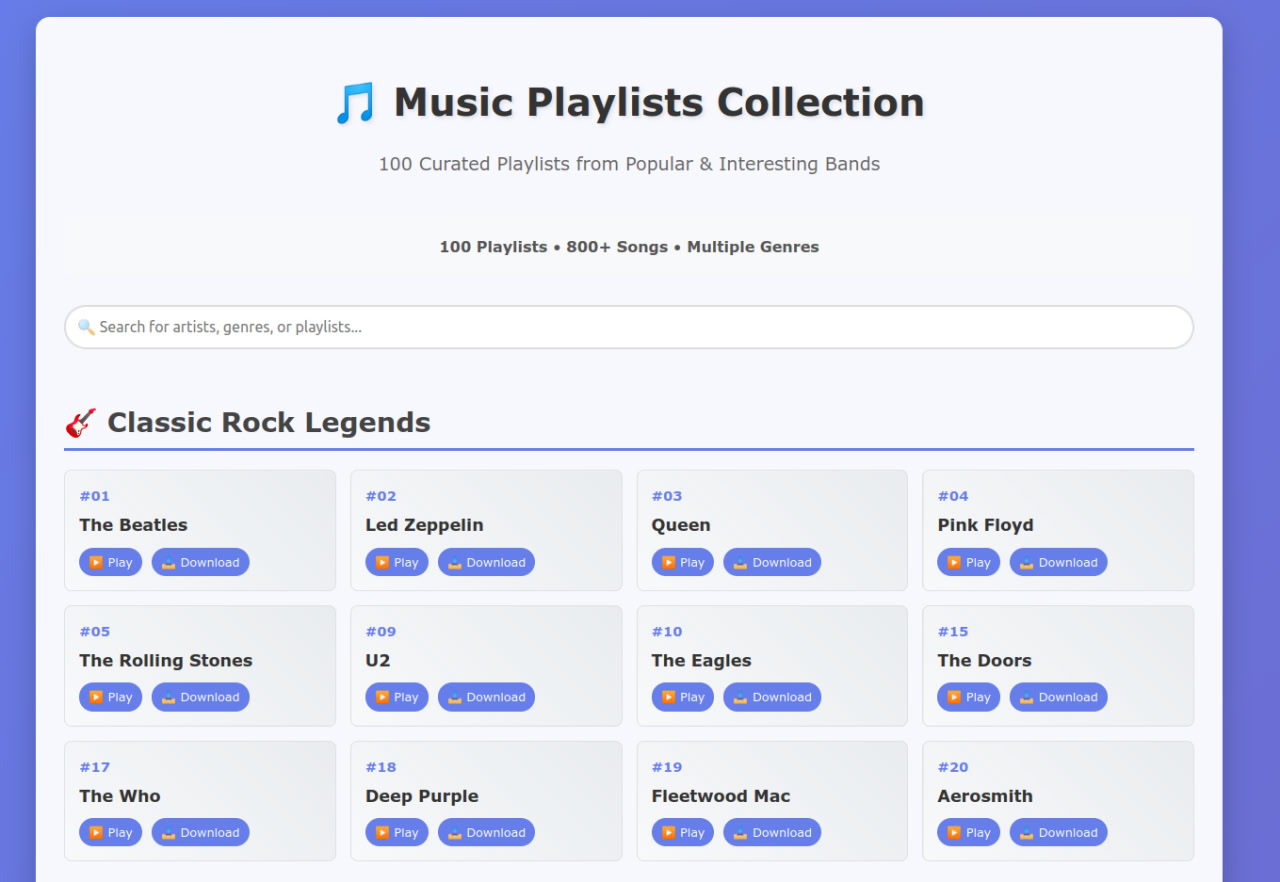
Task: Play the U2 playlist
Action: coord(397,697)
